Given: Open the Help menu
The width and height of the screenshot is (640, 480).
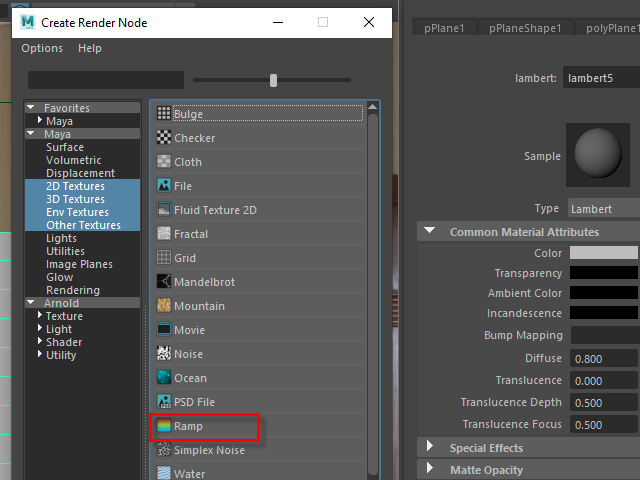Looking at the screenshot, I should 90,48.
